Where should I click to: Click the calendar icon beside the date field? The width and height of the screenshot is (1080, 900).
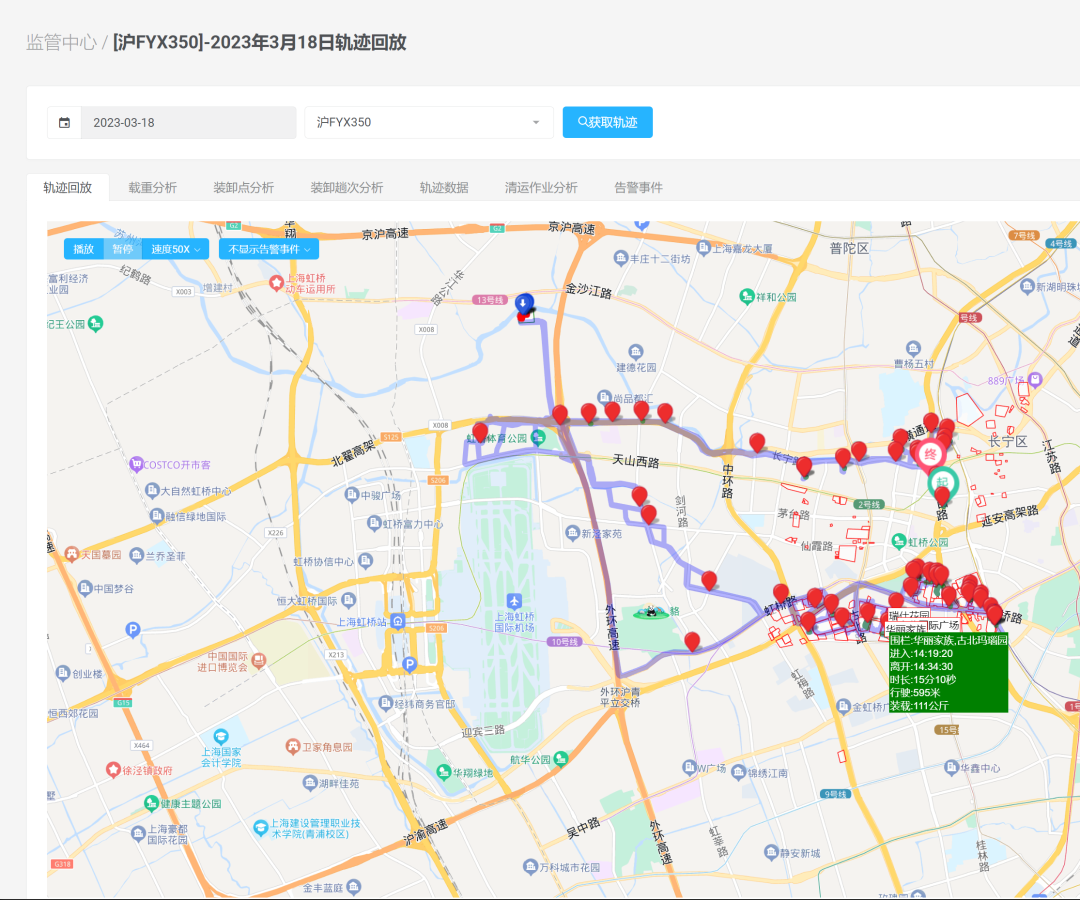pos(65,123)
